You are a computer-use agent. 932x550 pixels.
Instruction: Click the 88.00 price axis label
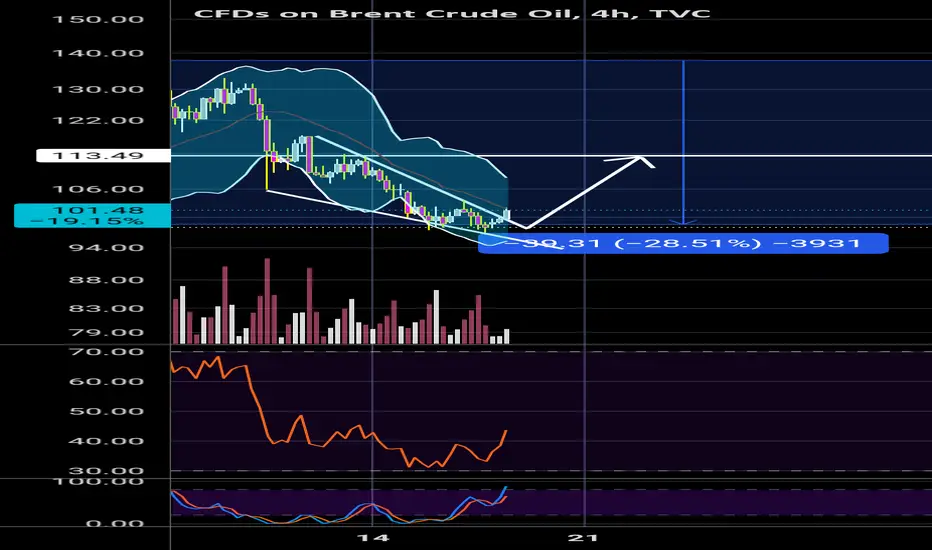tap(106, 279)
